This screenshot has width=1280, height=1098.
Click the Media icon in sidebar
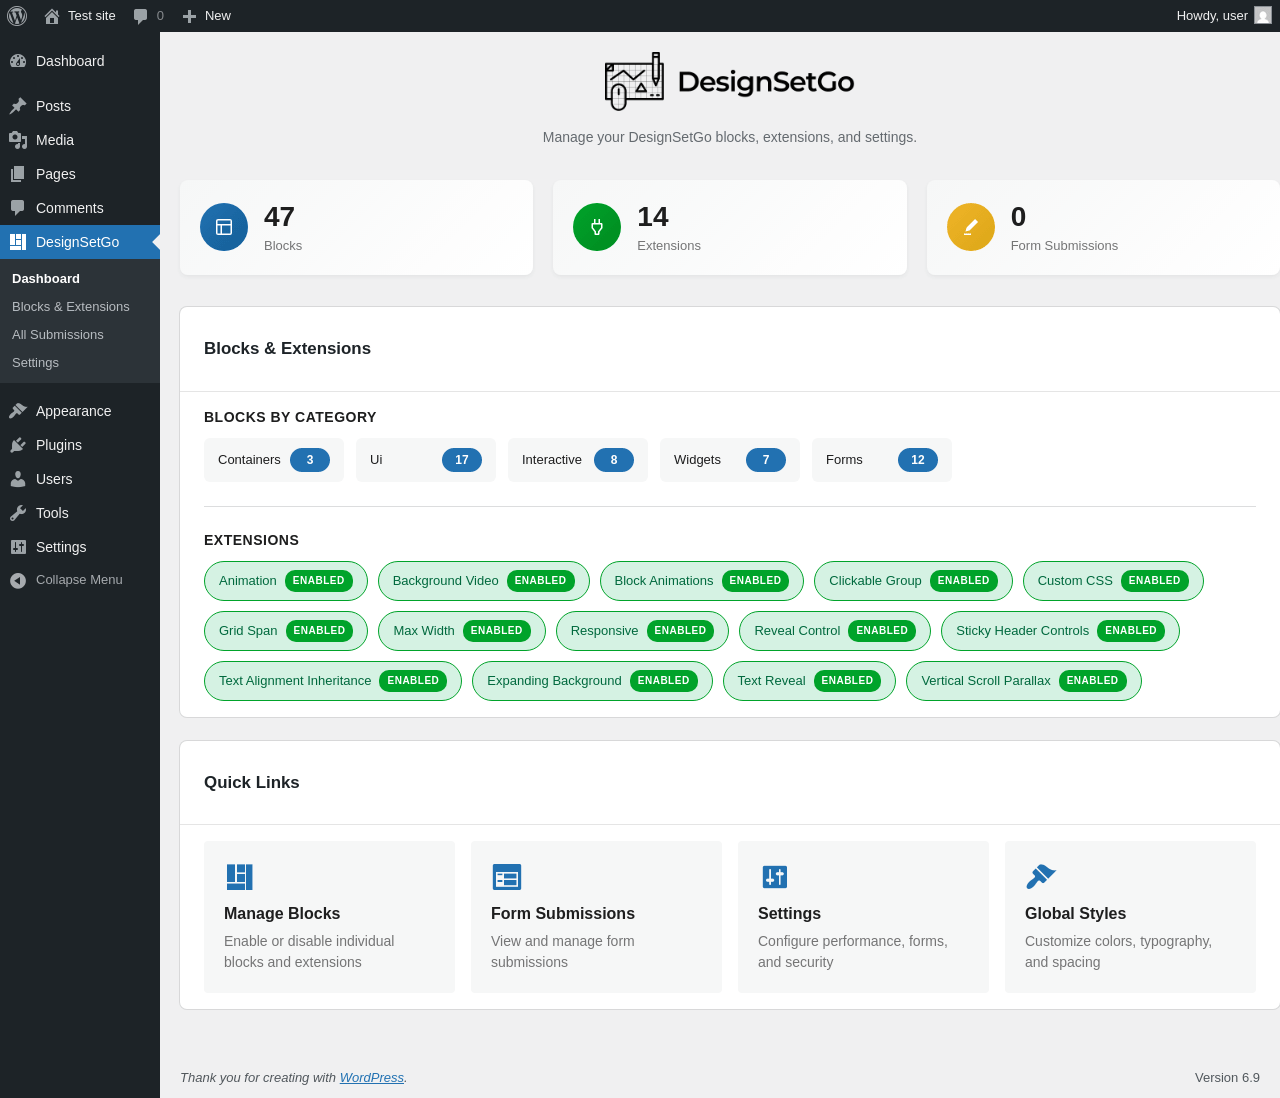click(18, 140)
